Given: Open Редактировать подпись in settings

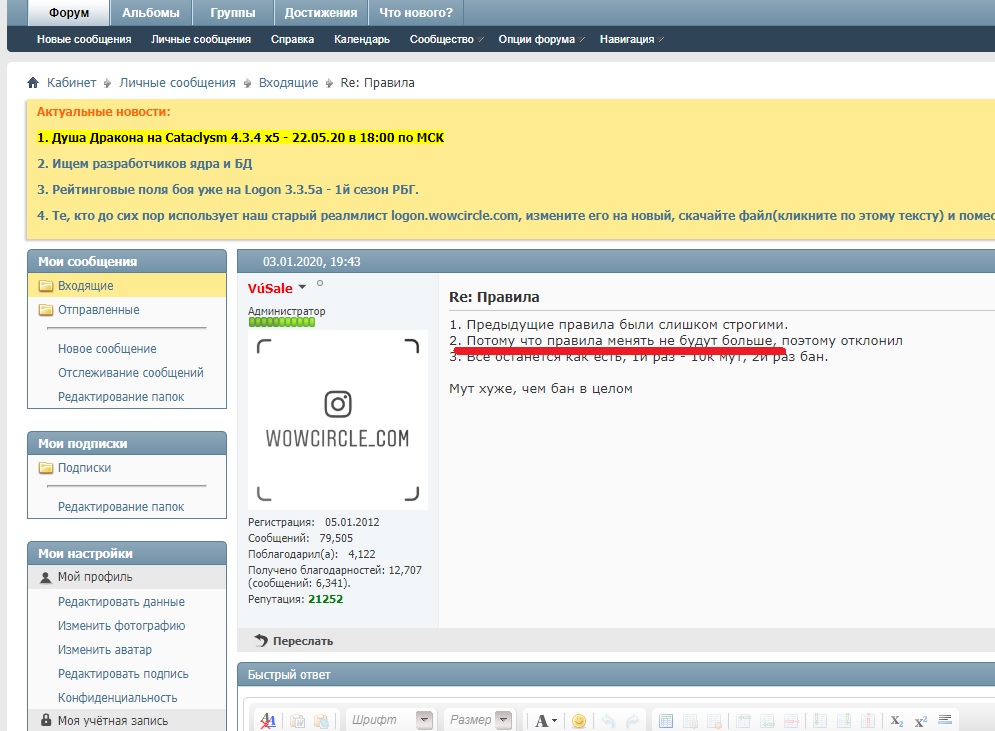Looking at the screenshot, I should [x=123, y=674].
